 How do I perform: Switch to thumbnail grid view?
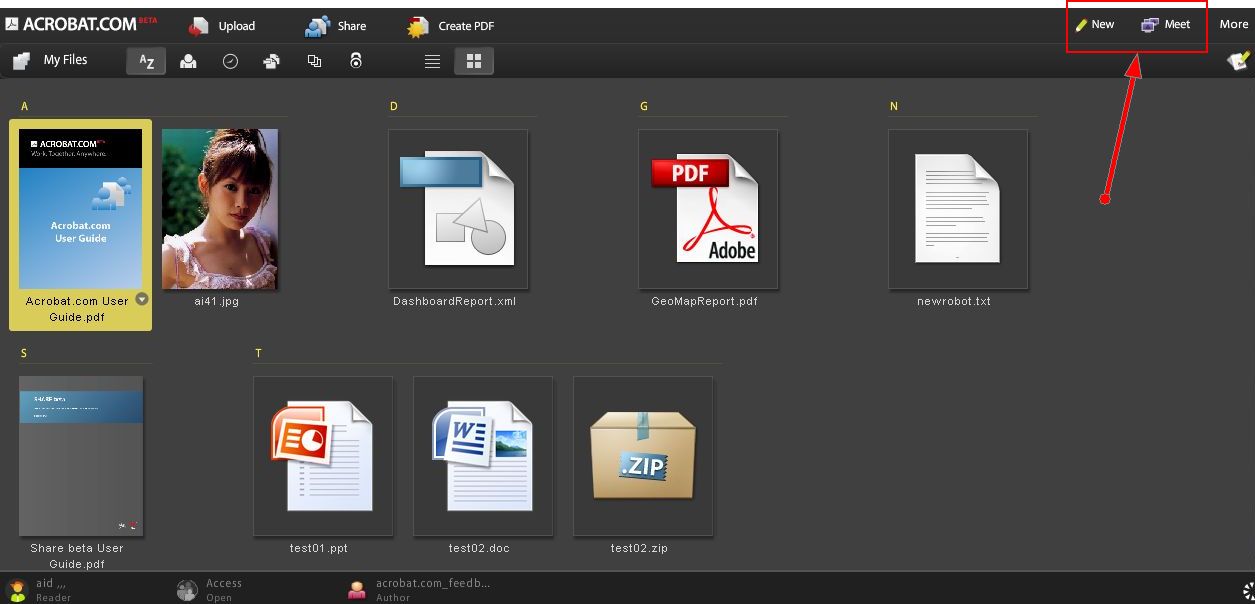[474, 62]
